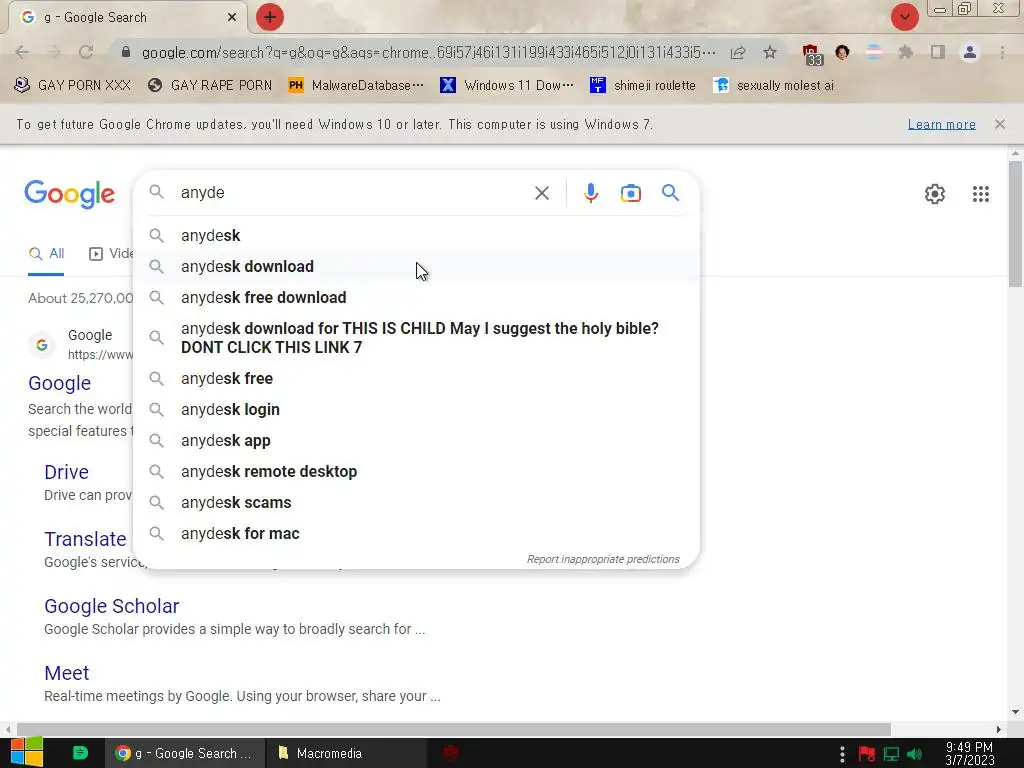Choose the 'anydesk for mac' suggestion
The height and width of the screenshot is (768, 1024).
[x=416, y=534]
